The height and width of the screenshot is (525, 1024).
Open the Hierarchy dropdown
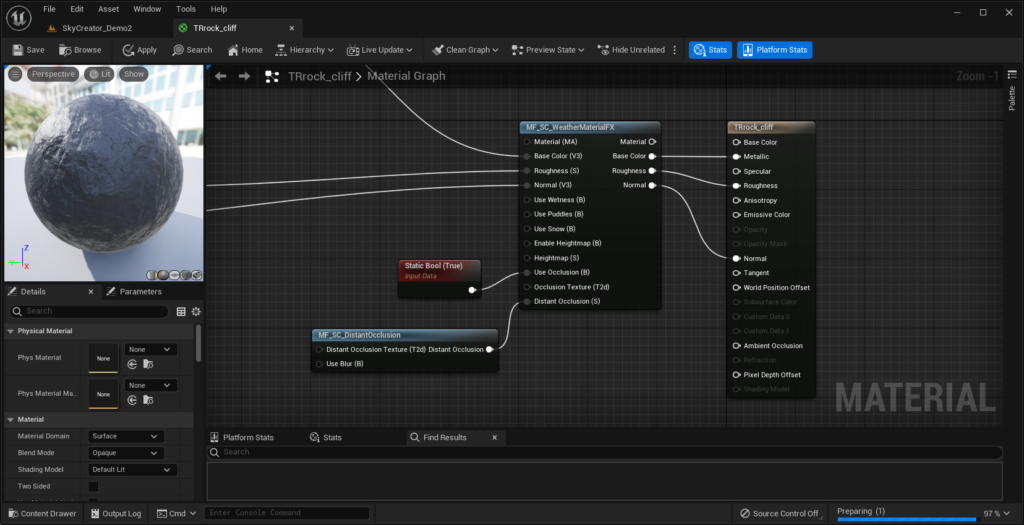[304, 50]
